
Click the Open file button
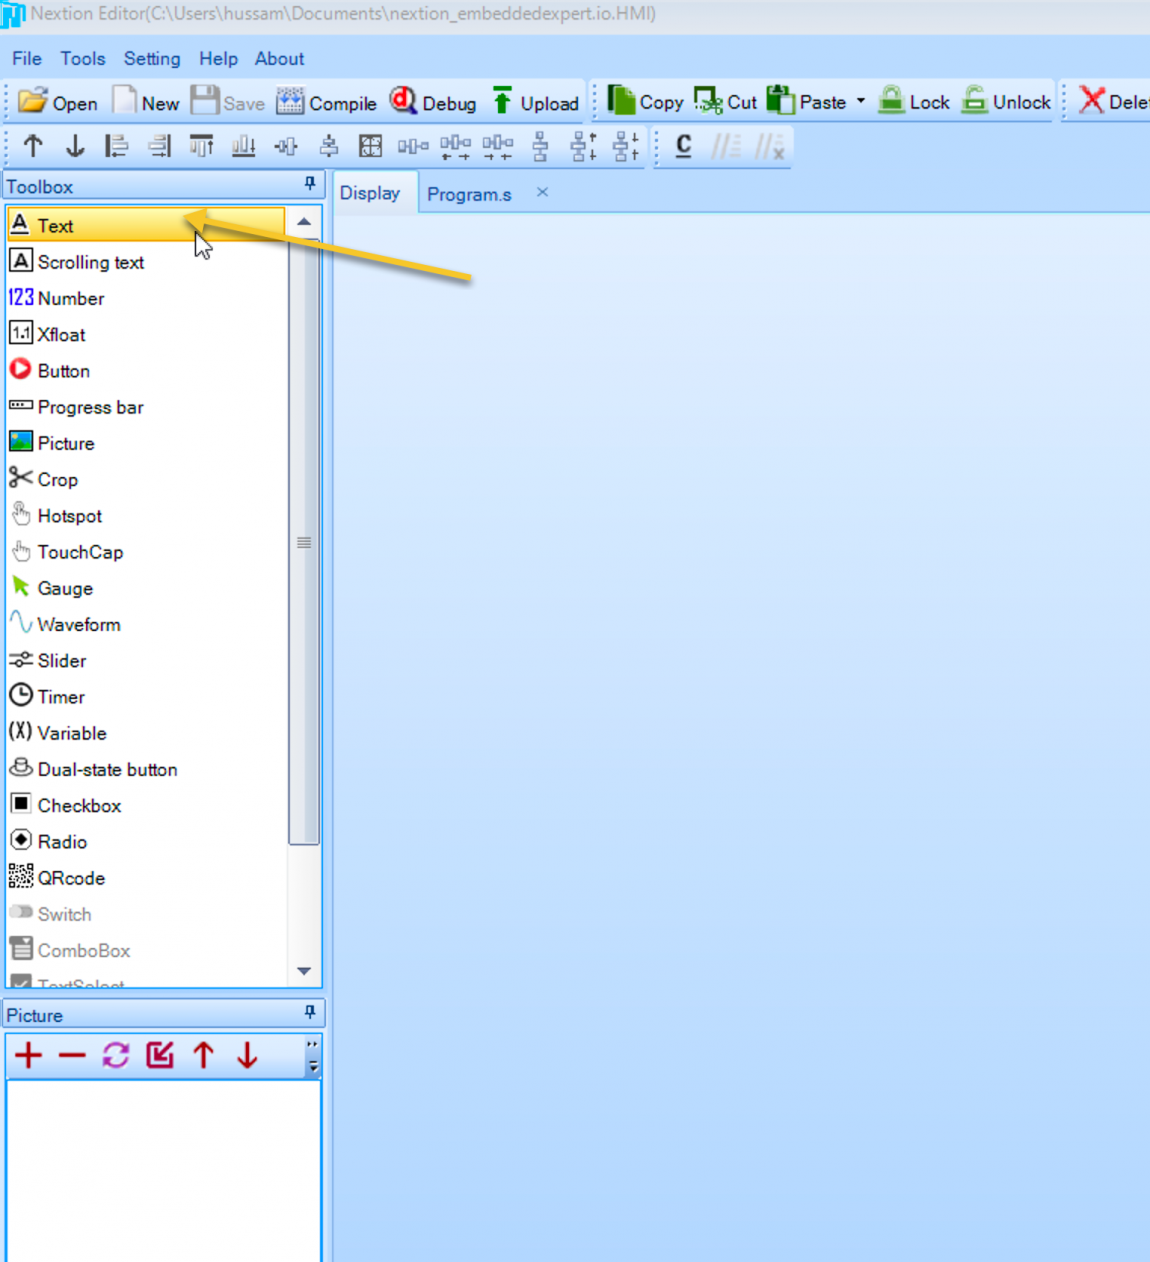[58, 102]
